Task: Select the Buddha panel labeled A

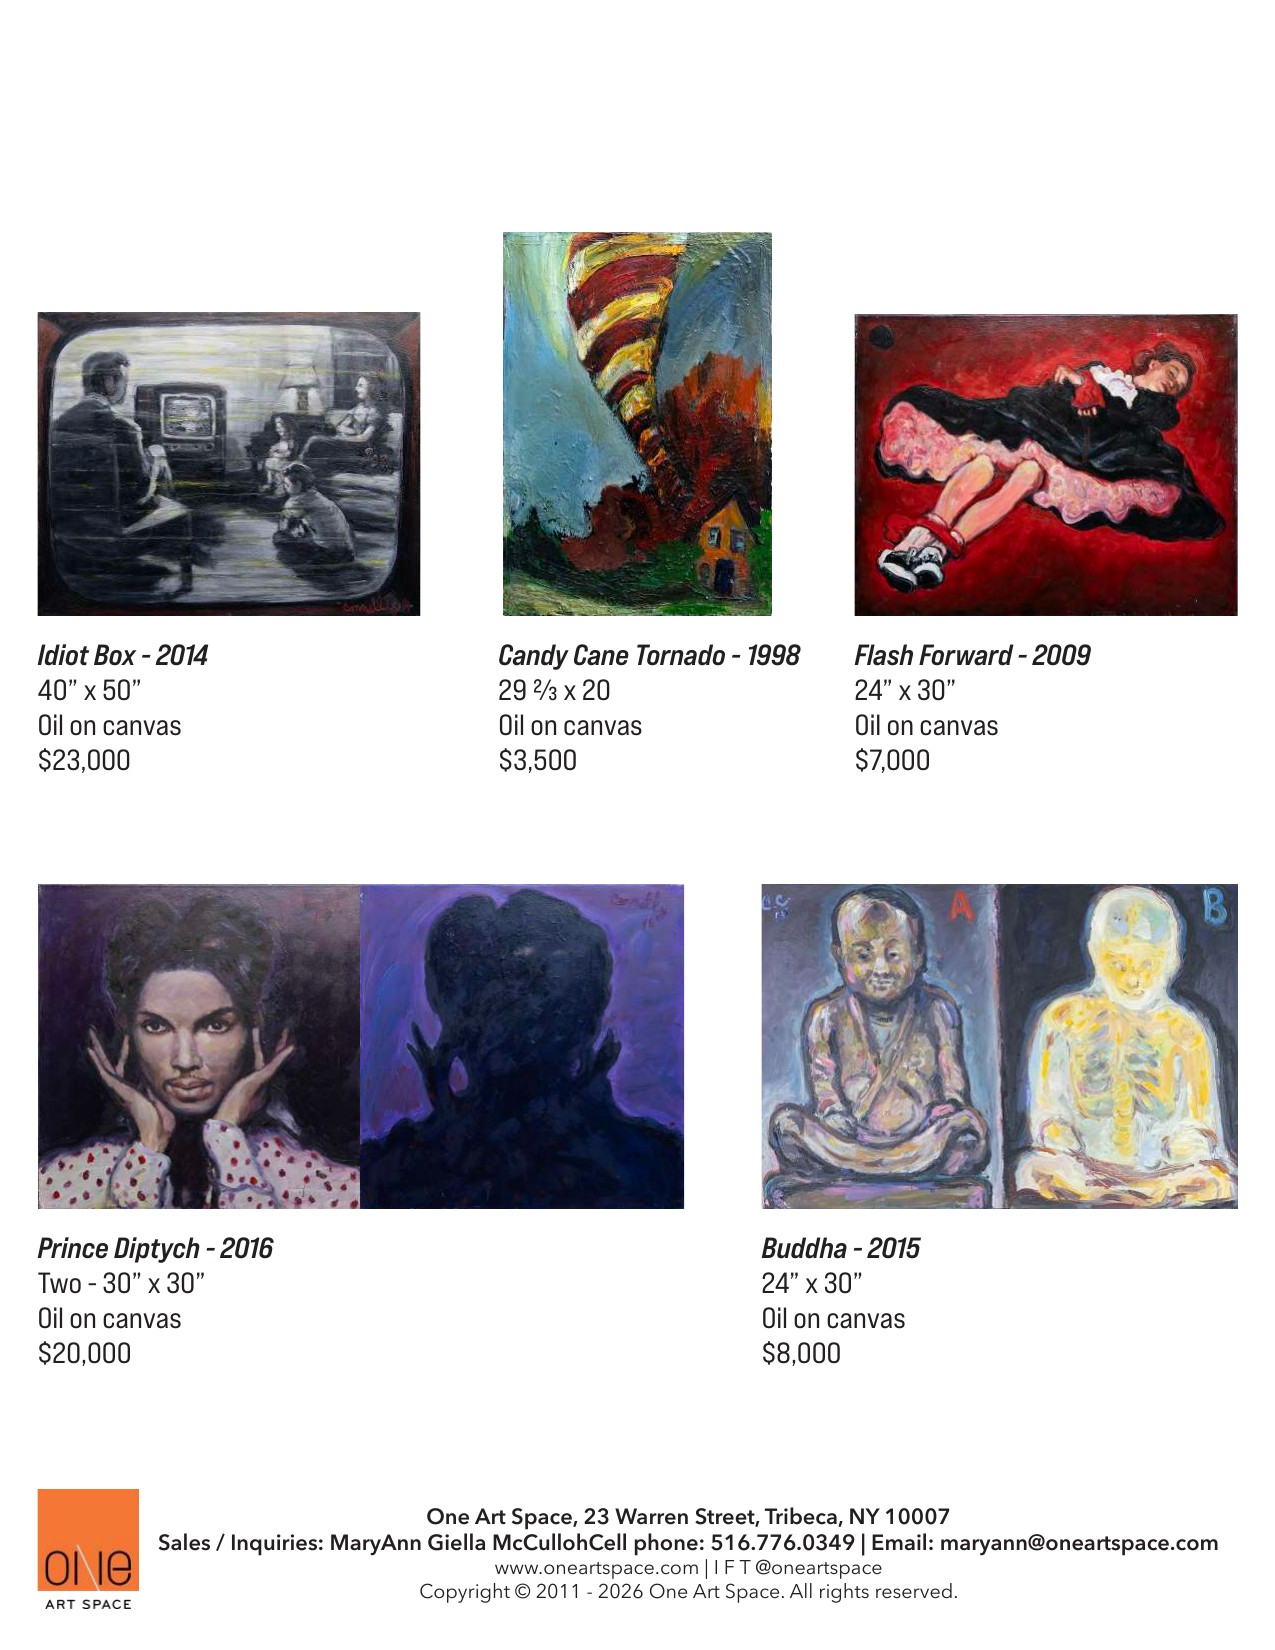Action: tap(880, 1046)
